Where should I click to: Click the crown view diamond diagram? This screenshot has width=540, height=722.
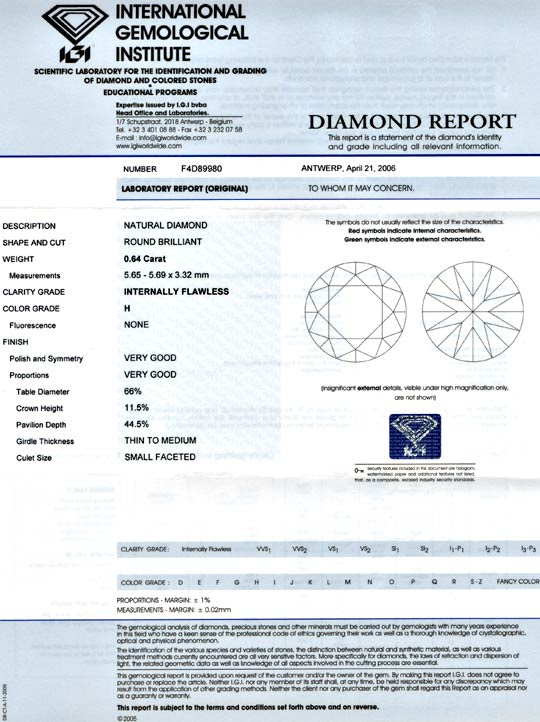(355, 312)
